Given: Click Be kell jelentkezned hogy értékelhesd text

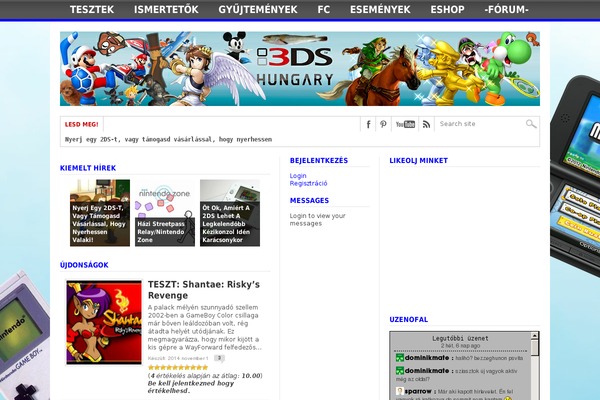Looking at the screenshot, I should click(x=191, y=387).
